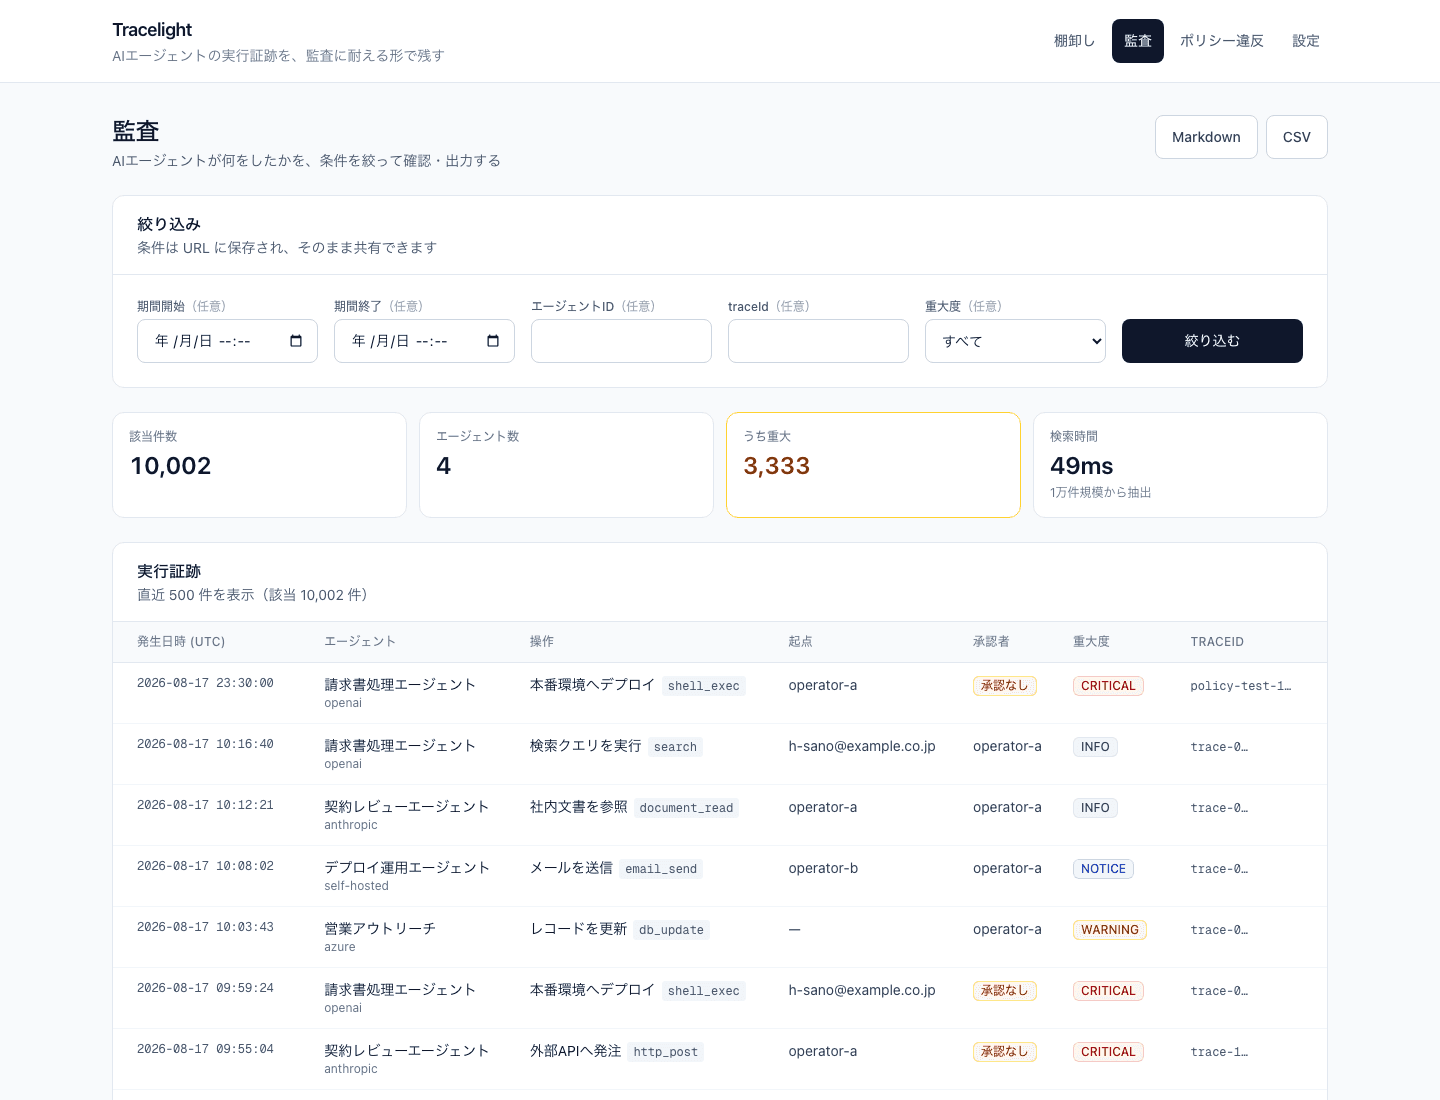
Task: Click the Tracelight logo title
Action: 152,30
